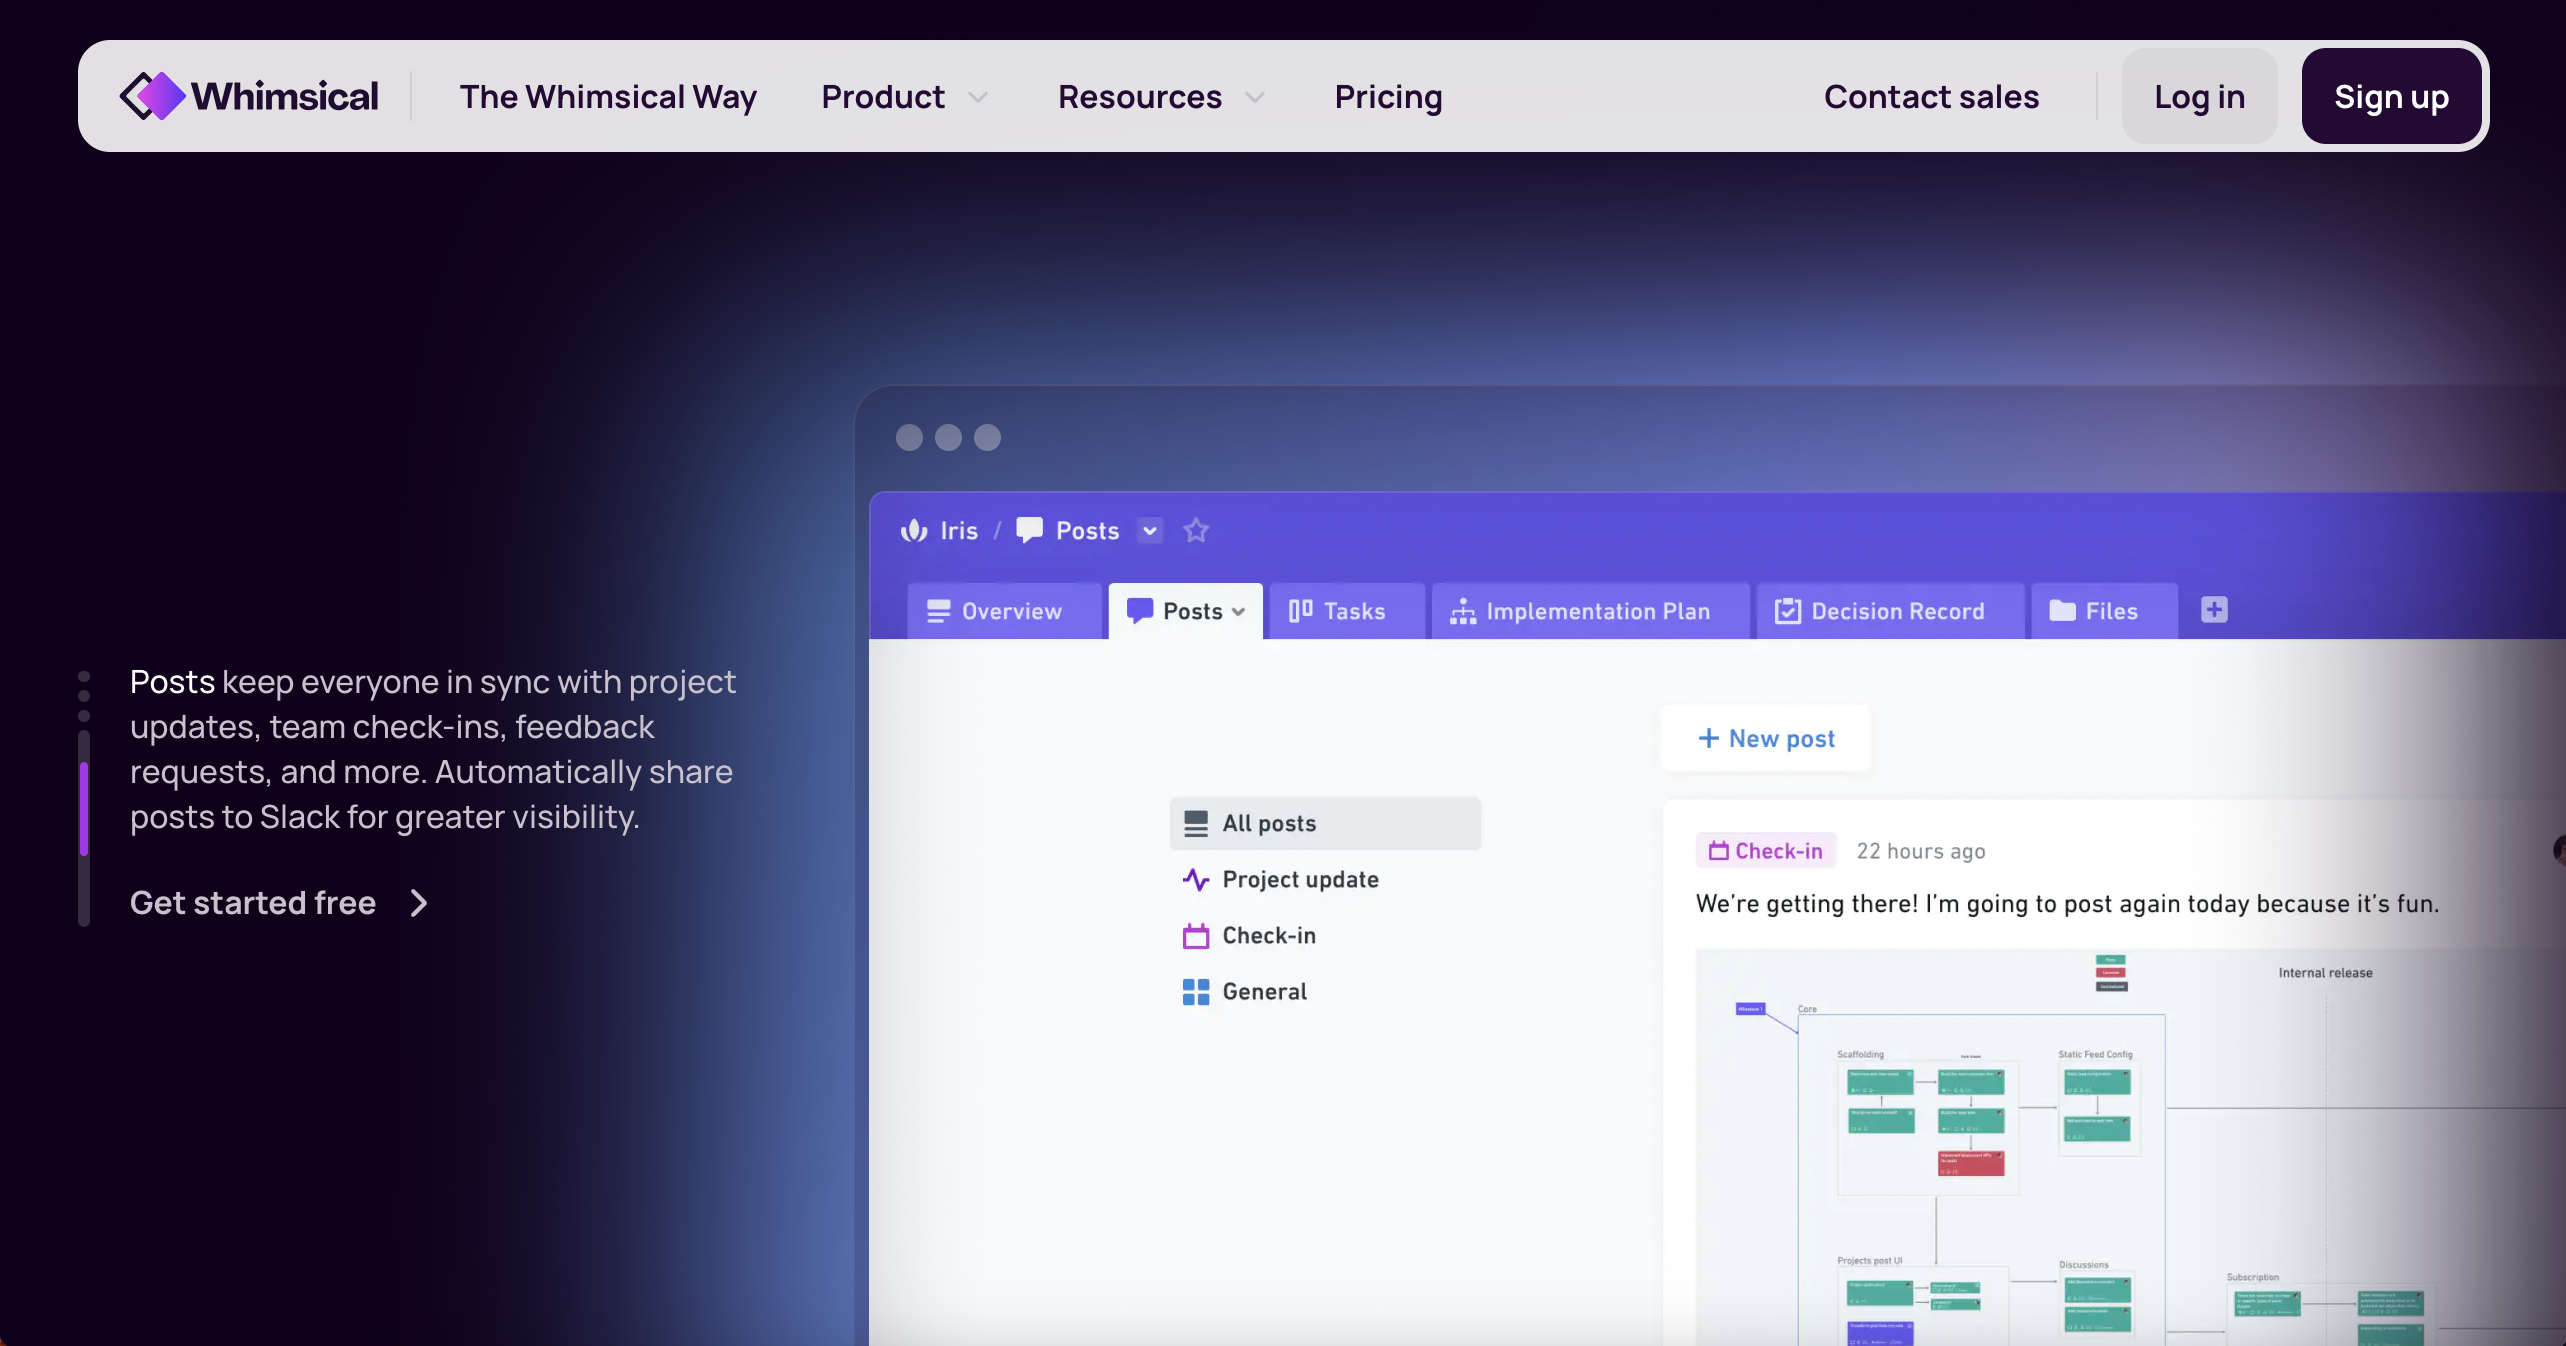Click the Whimsical logo
The height and width of the screenshot is (1346, 2566).
tap(249, 96)
